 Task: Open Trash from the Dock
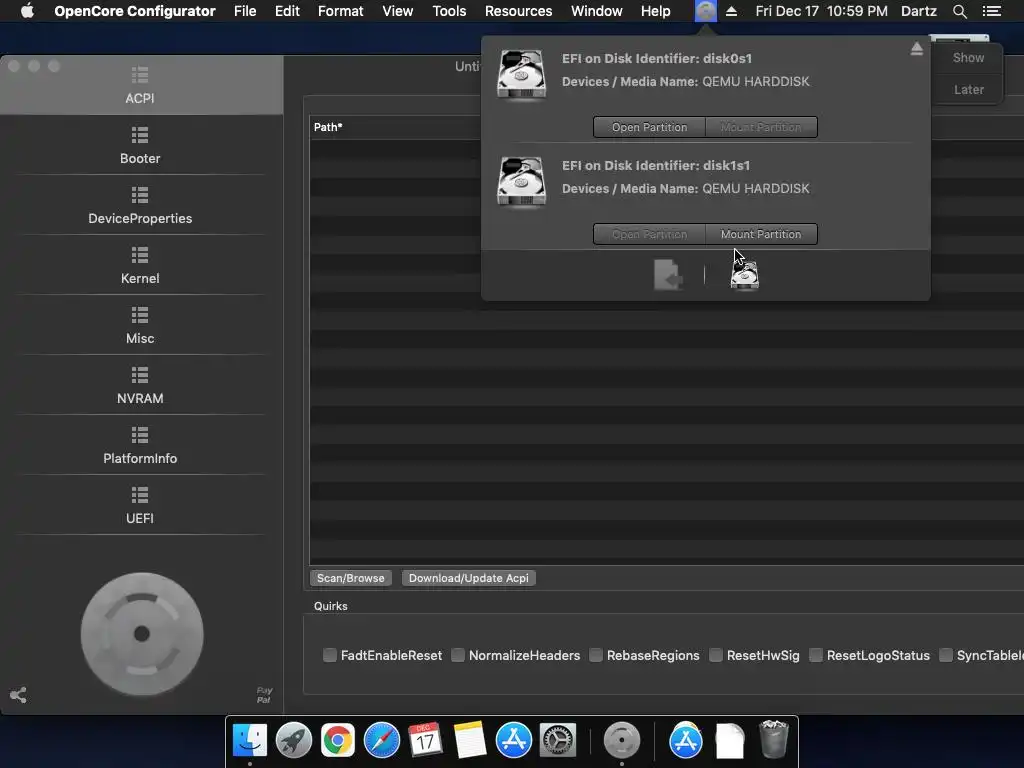pyautogui.click(x=774, y=739)
